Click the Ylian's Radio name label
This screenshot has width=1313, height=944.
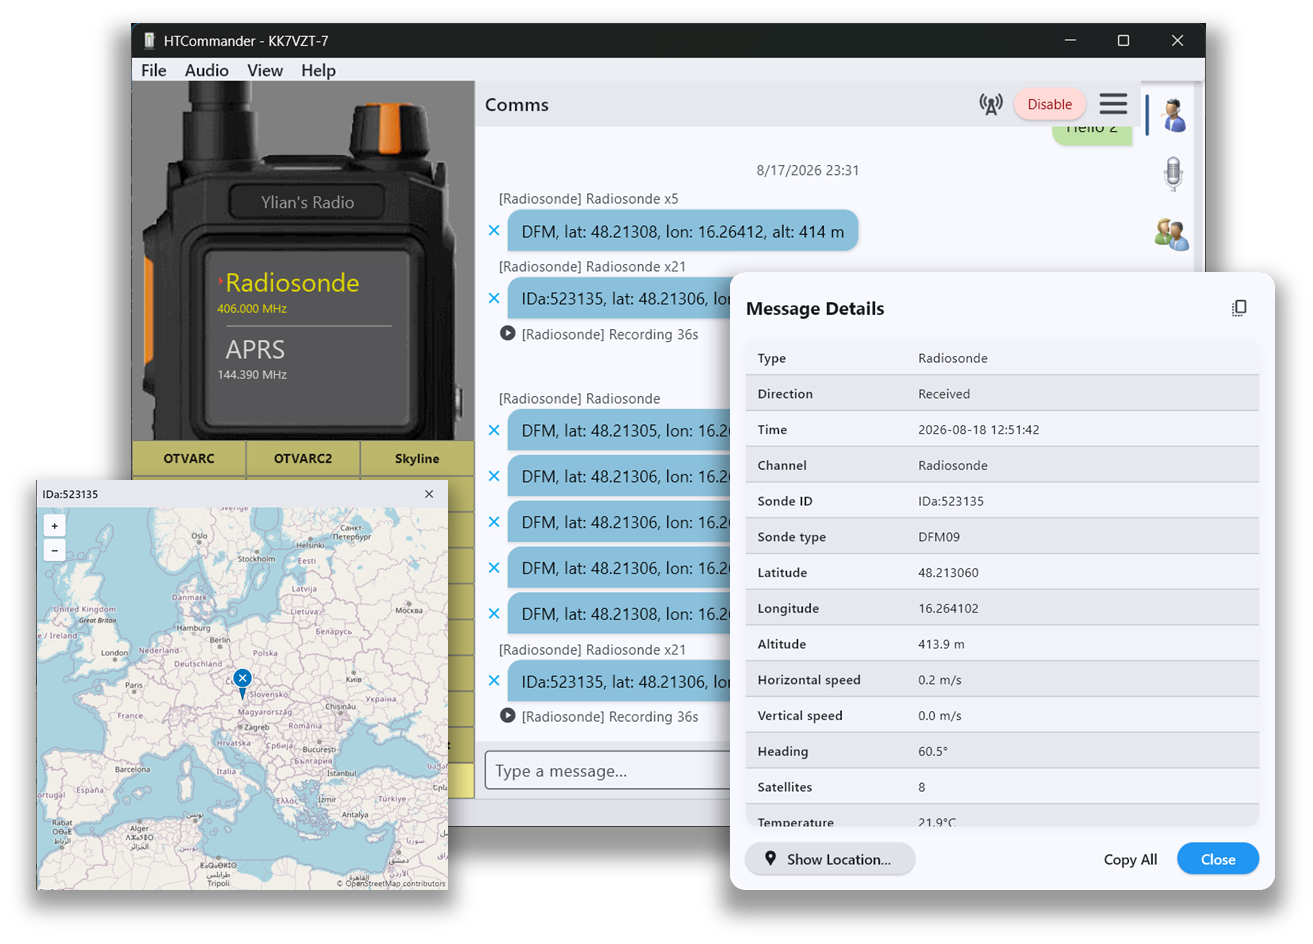(x=307, y=202)
